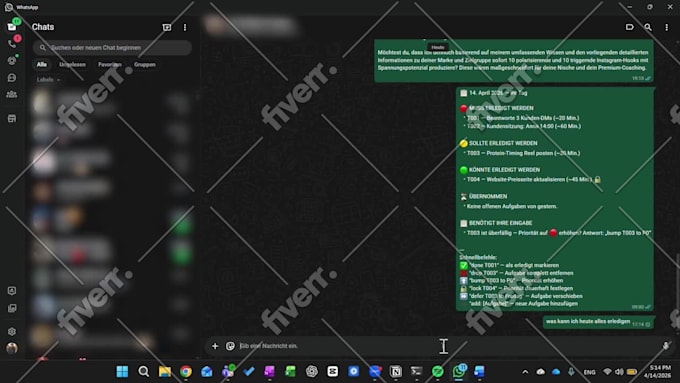
Task: Click the 'SOLLTE ERLEDIGT WERDEN' heading
Action: pyautogui.click(x=503, y=143)
